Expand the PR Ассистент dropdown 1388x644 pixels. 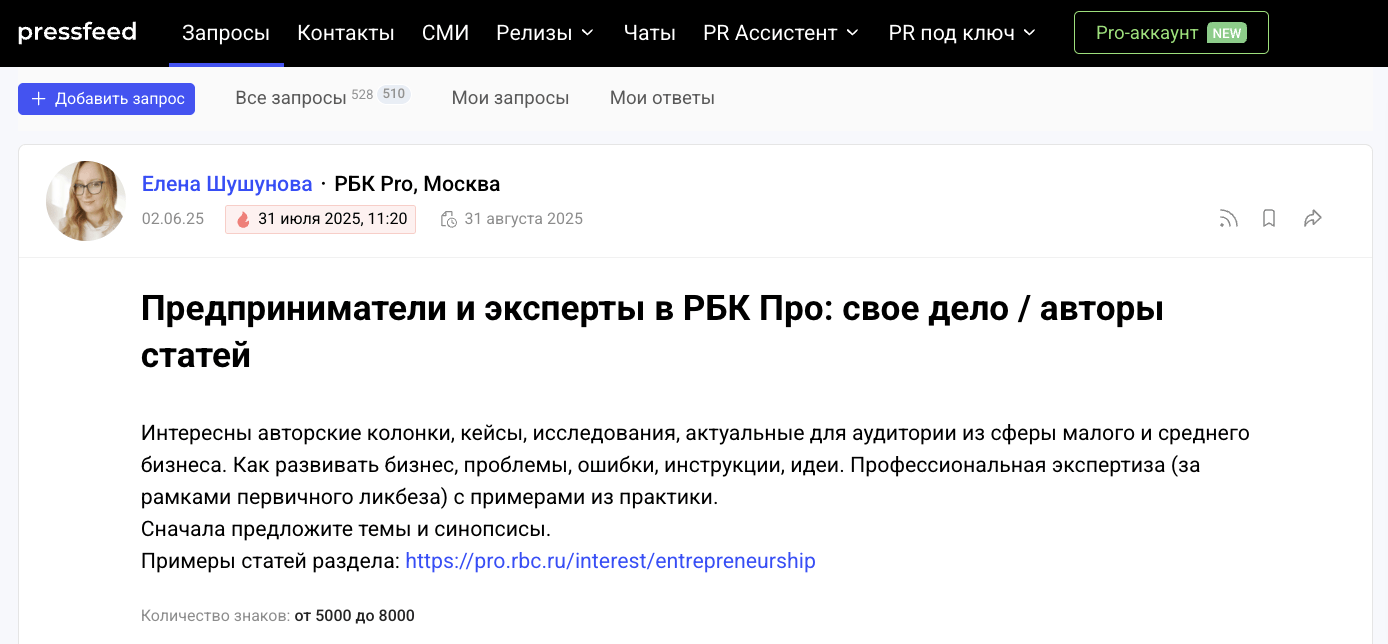coord(781,33)
